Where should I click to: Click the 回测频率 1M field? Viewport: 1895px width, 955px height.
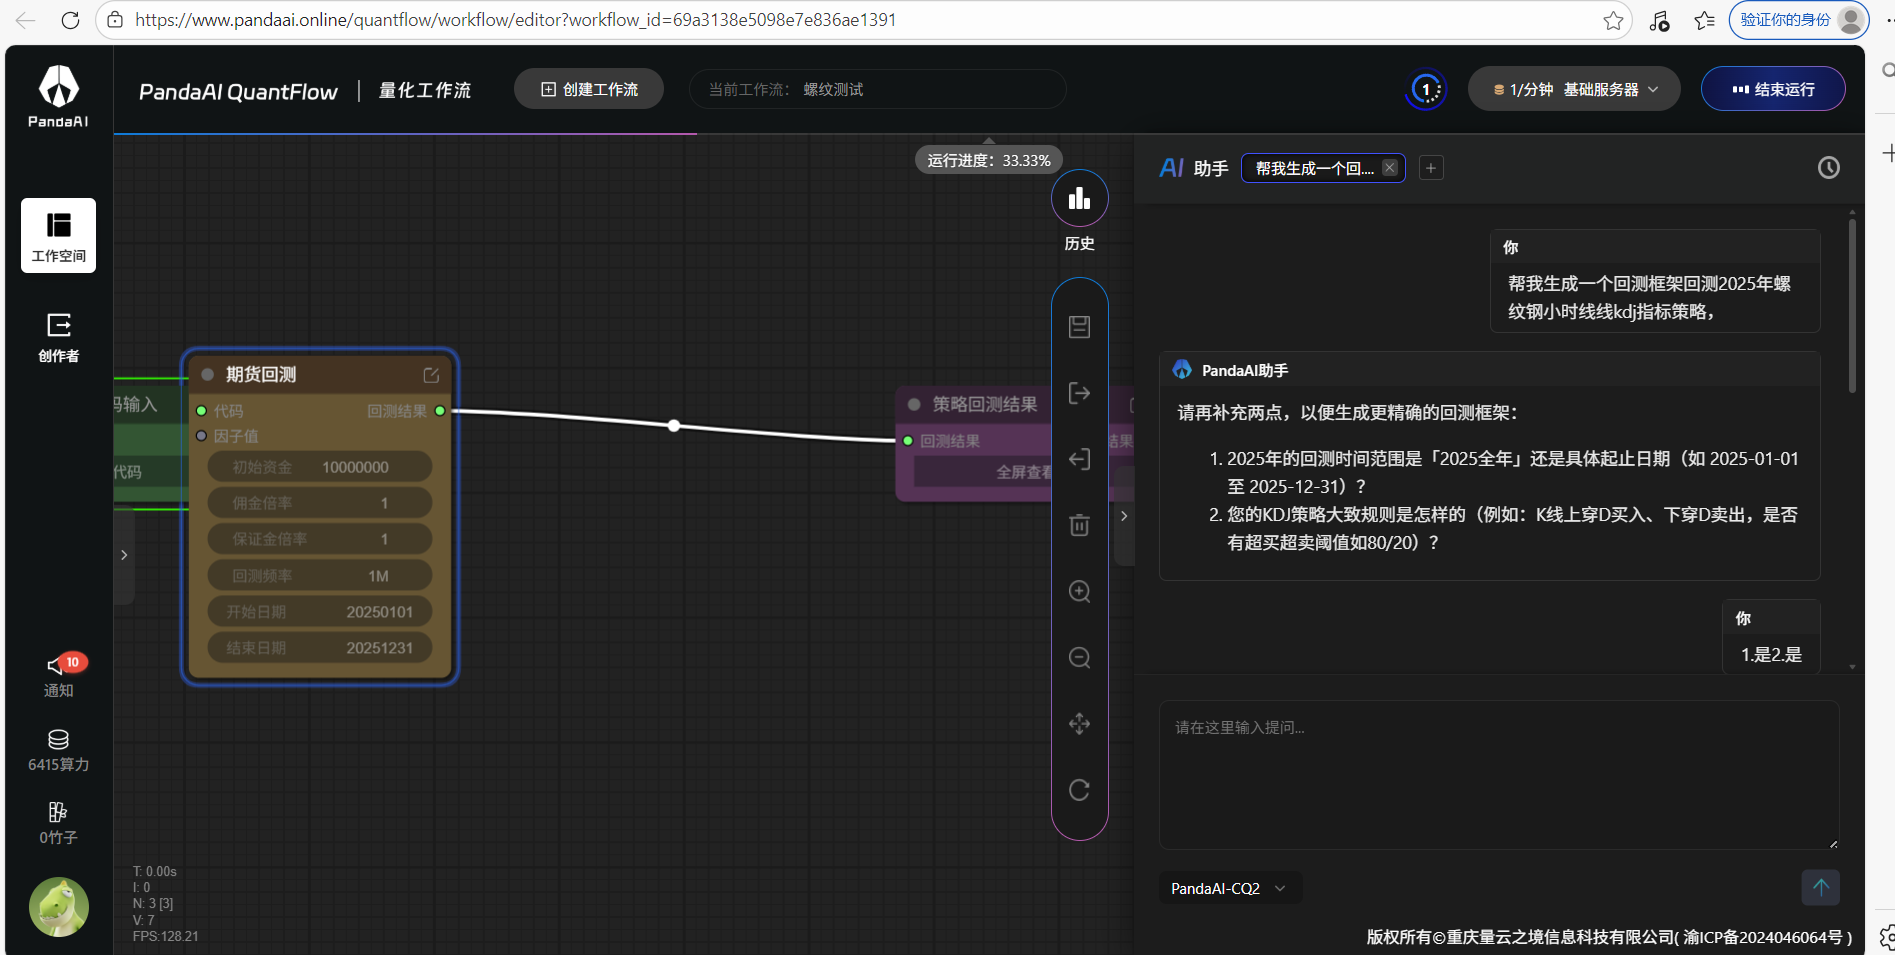click(x=320, y=576)
